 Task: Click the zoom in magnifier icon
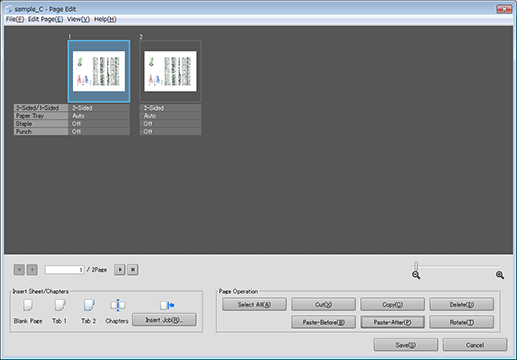pyautogui.click(x=500, y=275)
